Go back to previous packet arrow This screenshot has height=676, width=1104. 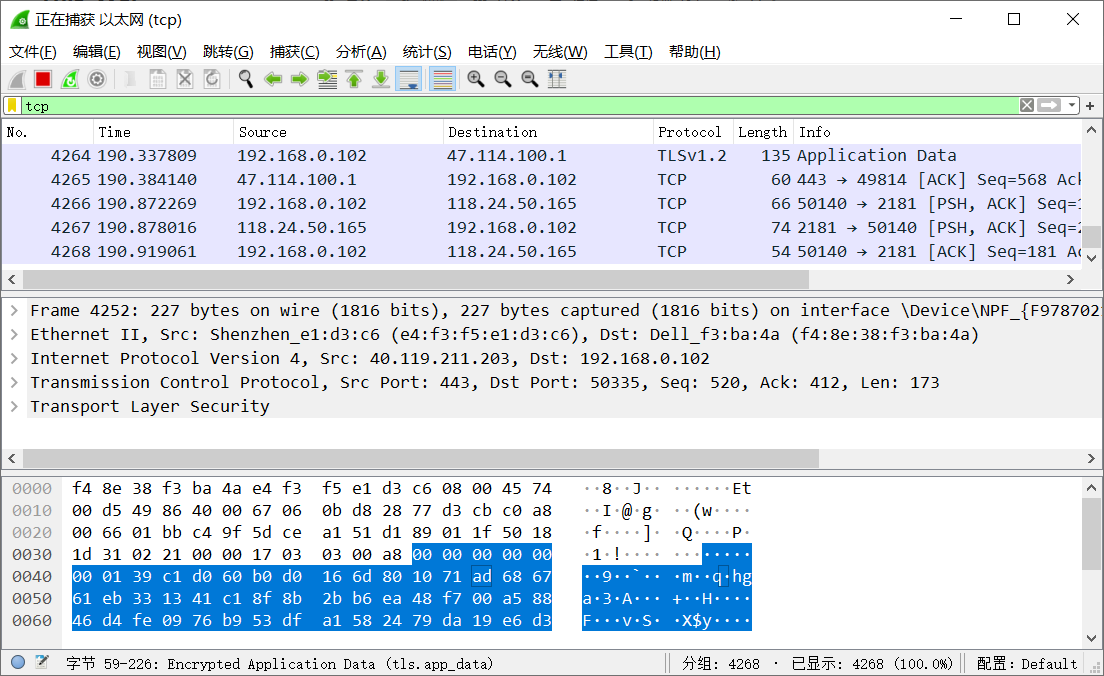[x=272, y=79]
